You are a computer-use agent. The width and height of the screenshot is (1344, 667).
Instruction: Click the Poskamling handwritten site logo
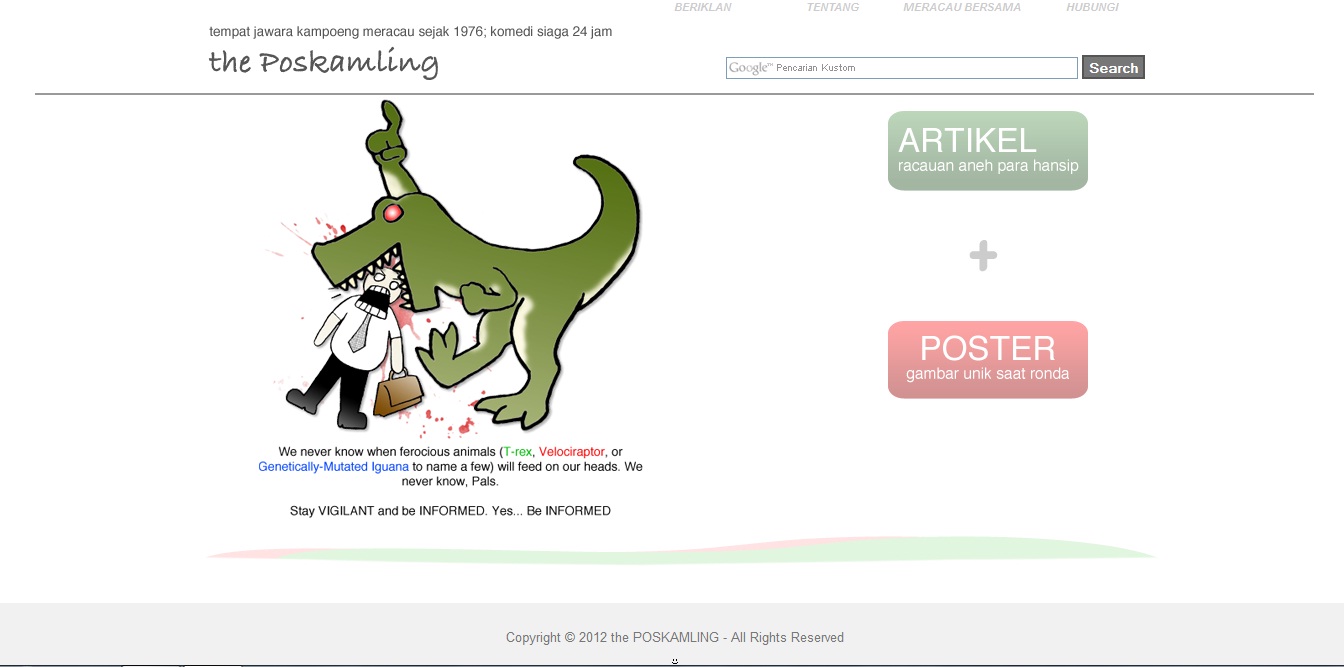(x=323, y=63)
